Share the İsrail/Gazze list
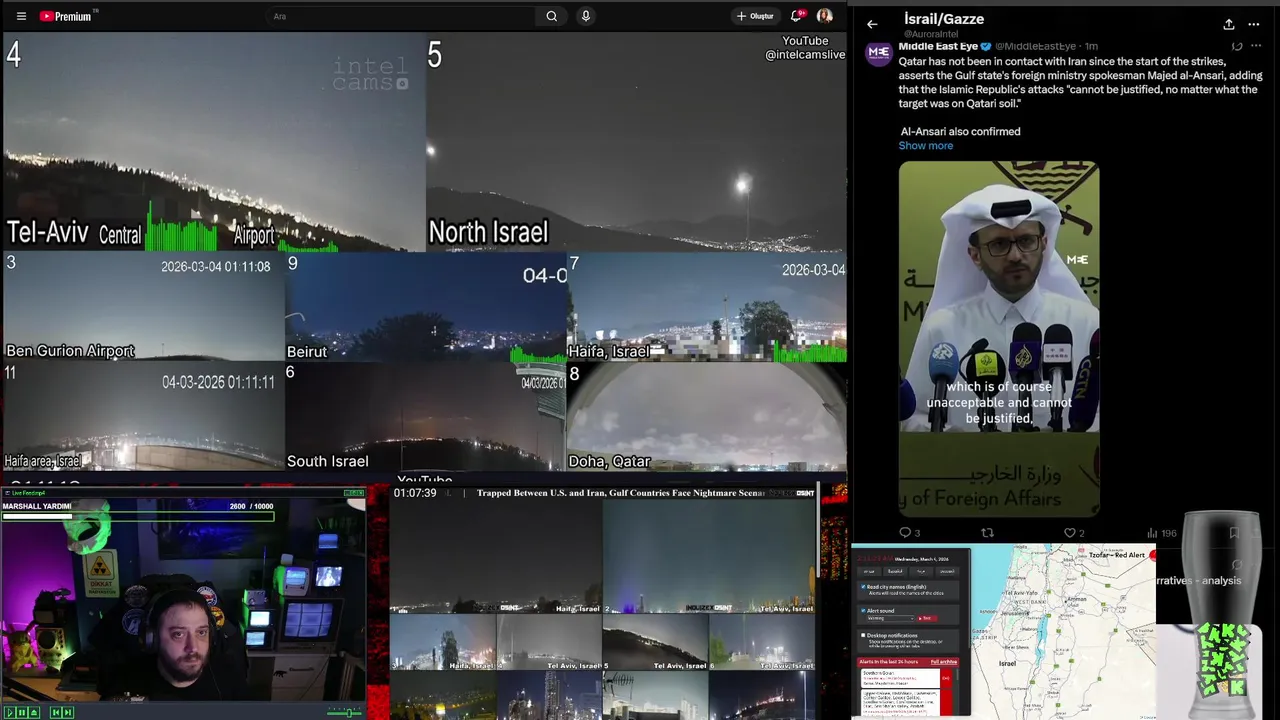 pyautogui.click(x=1228, y=24)
